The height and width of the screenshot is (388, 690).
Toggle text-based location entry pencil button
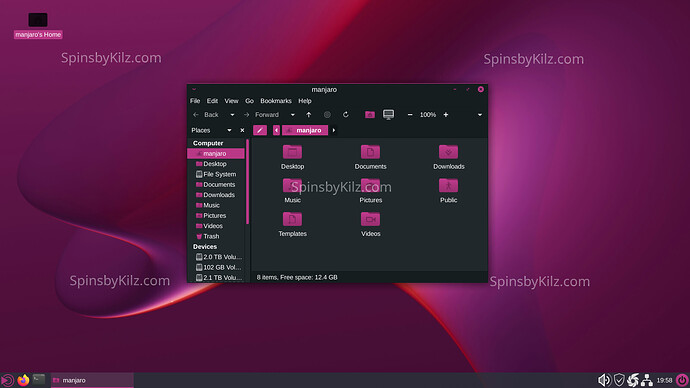click(260, 130)
